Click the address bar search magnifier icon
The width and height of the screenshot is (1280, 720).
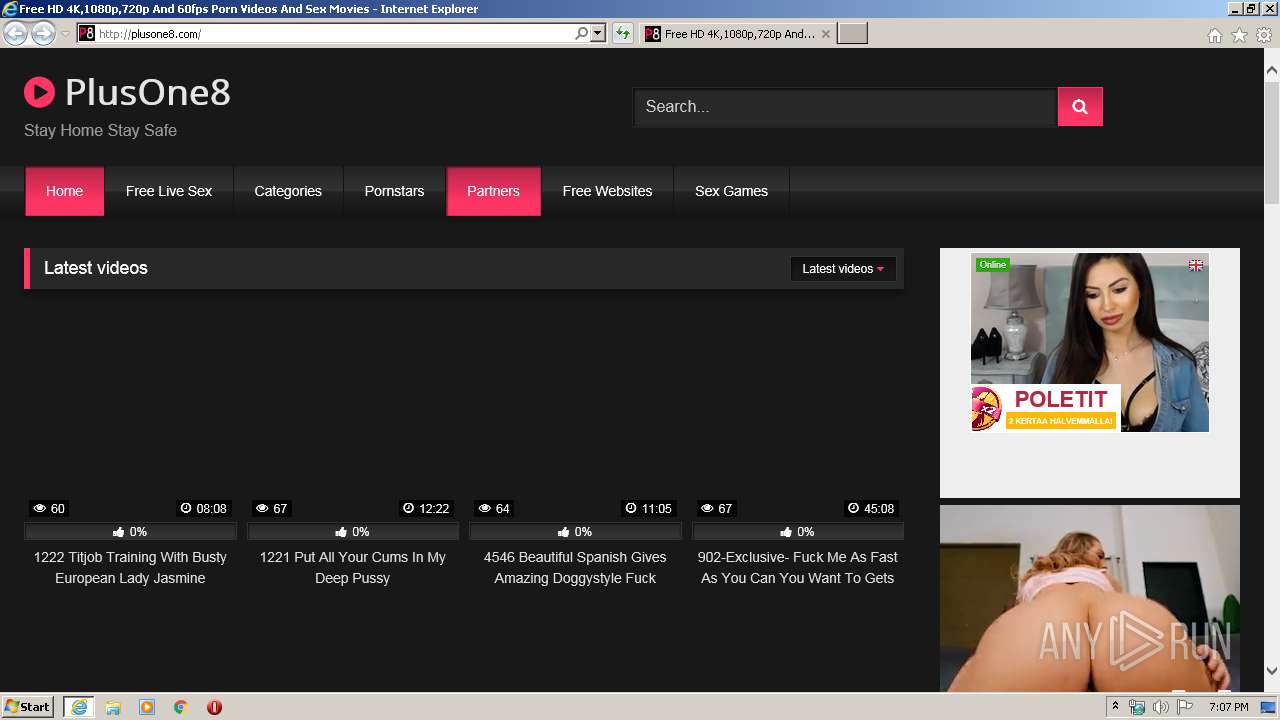pos(581,34)
